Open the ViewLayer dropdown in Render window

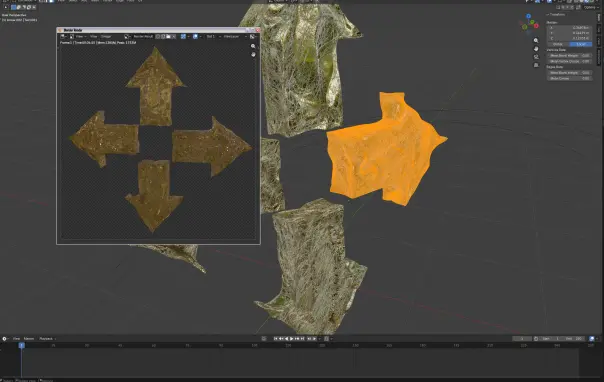point(235,37)
